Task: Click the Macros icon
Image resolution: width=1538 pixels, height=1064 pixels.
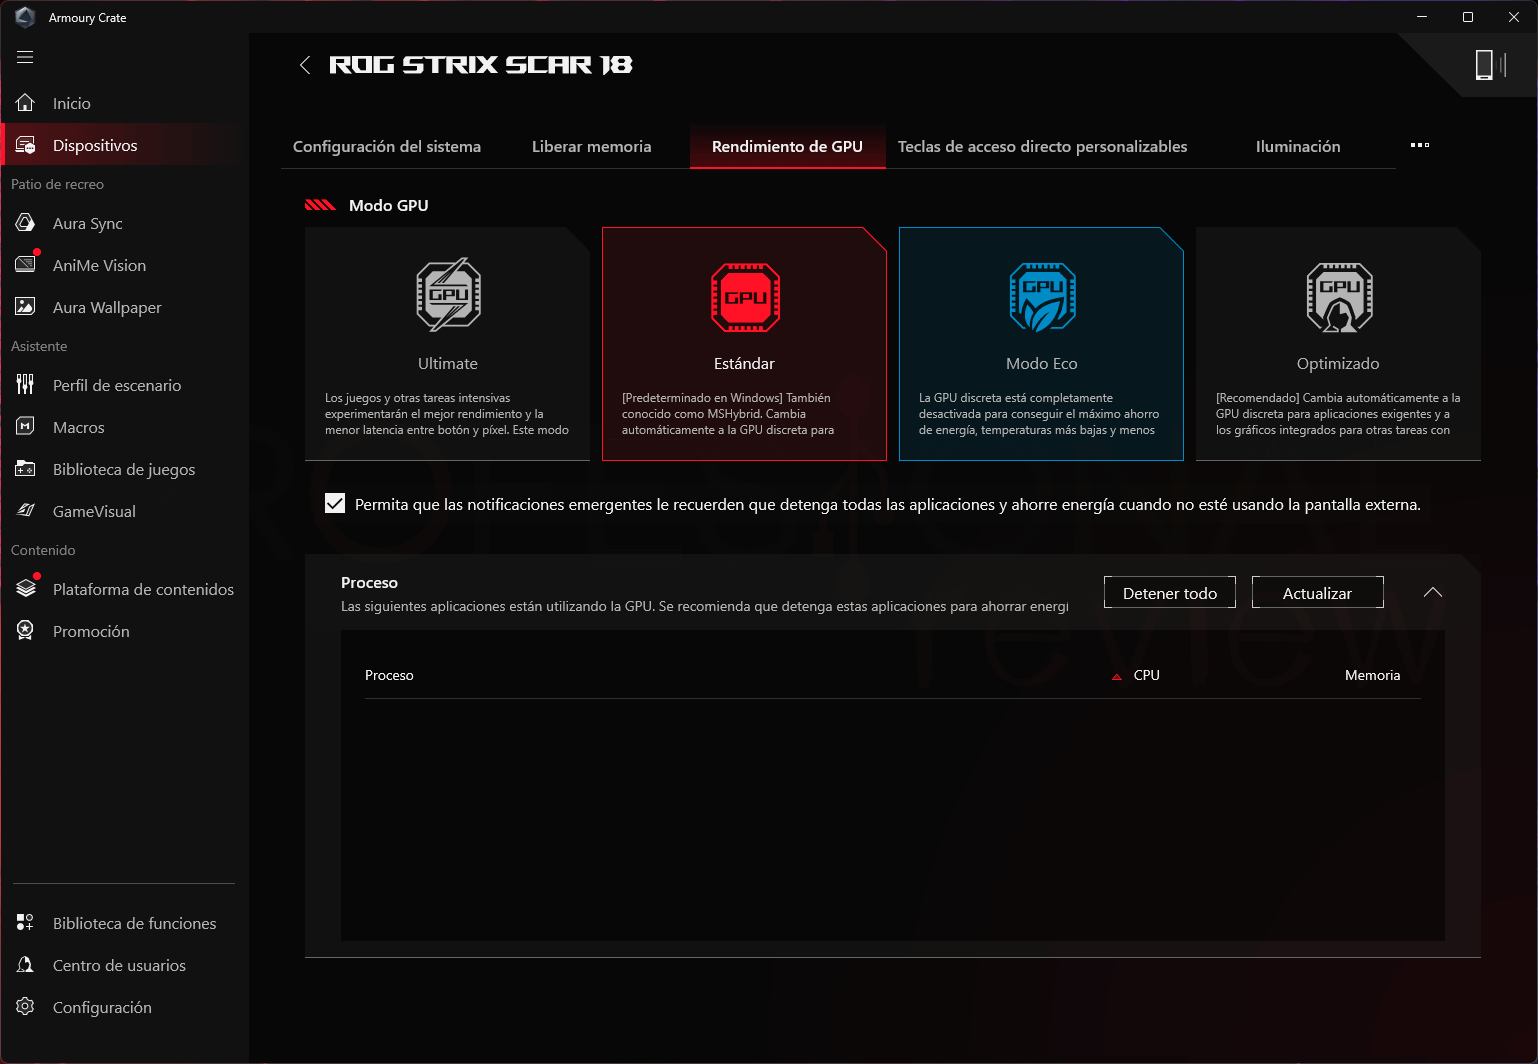Action: point(26,427)
